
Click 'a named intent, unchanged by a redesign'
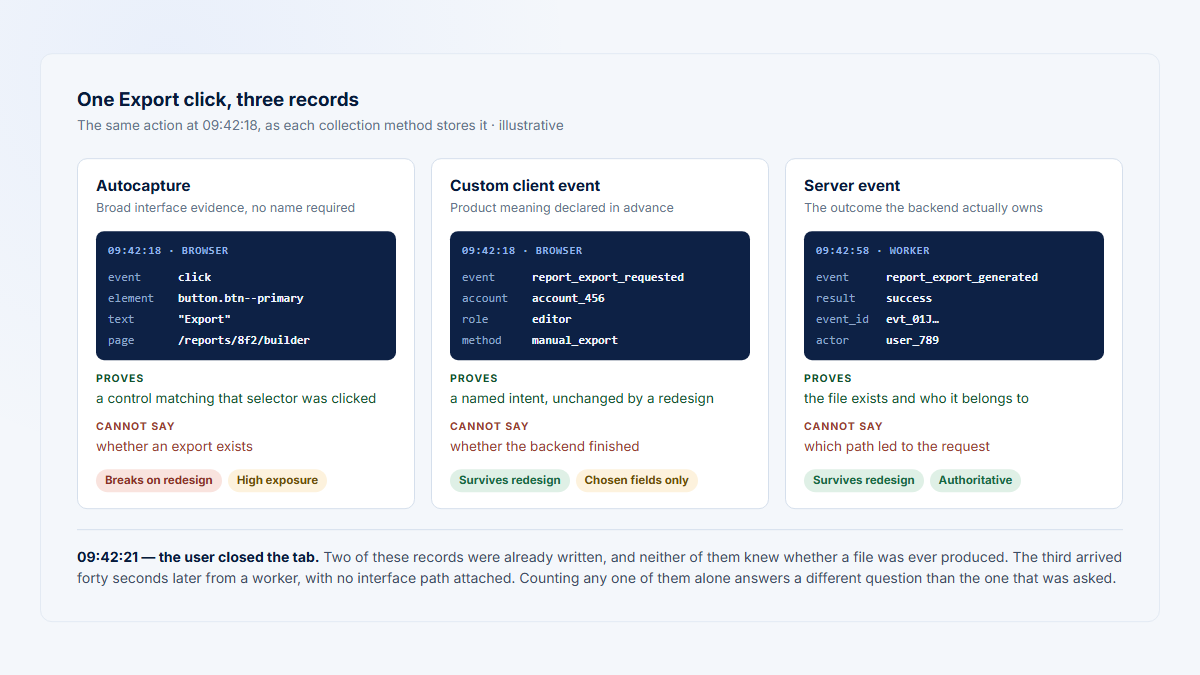point(582,398)
